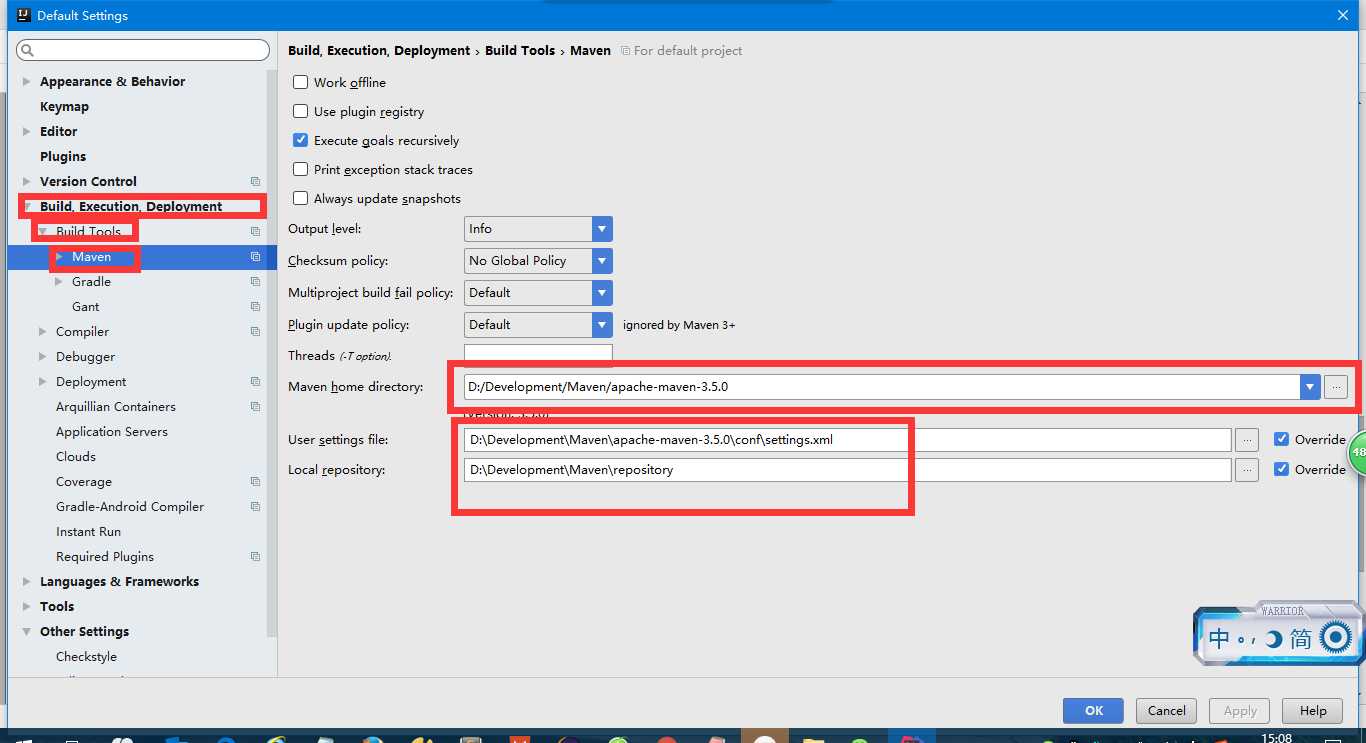Click the moon icon on IME bar

pyautogui.click(x=1273, y=638)
